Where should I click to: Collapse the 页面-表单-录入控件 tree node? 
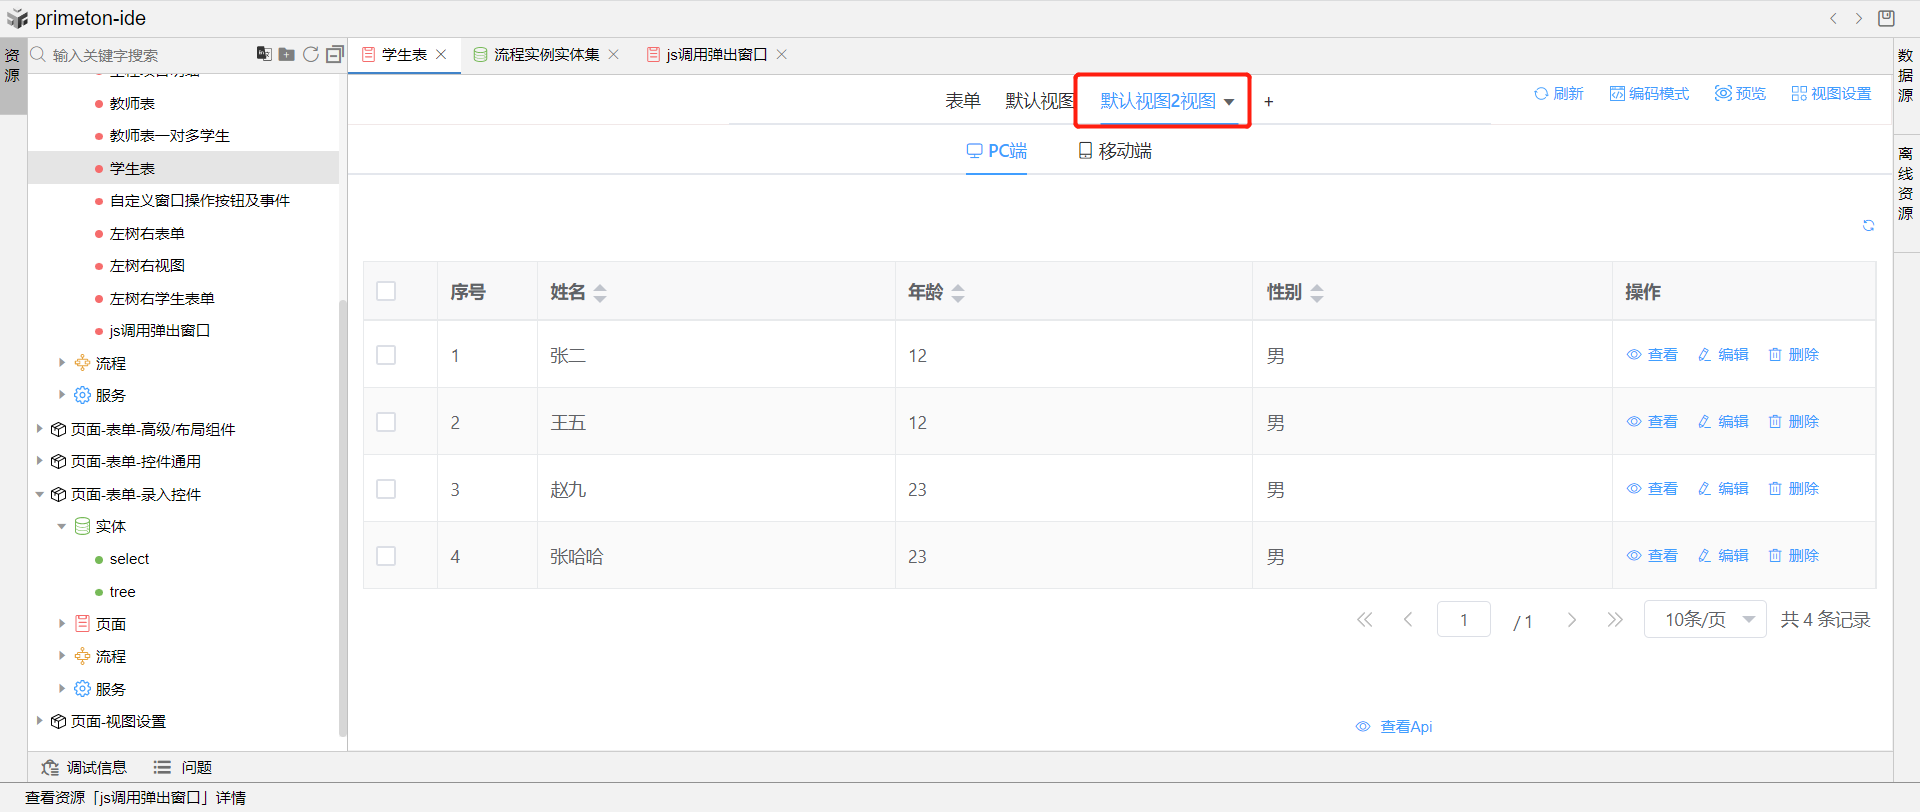click(x=40, y=494)
